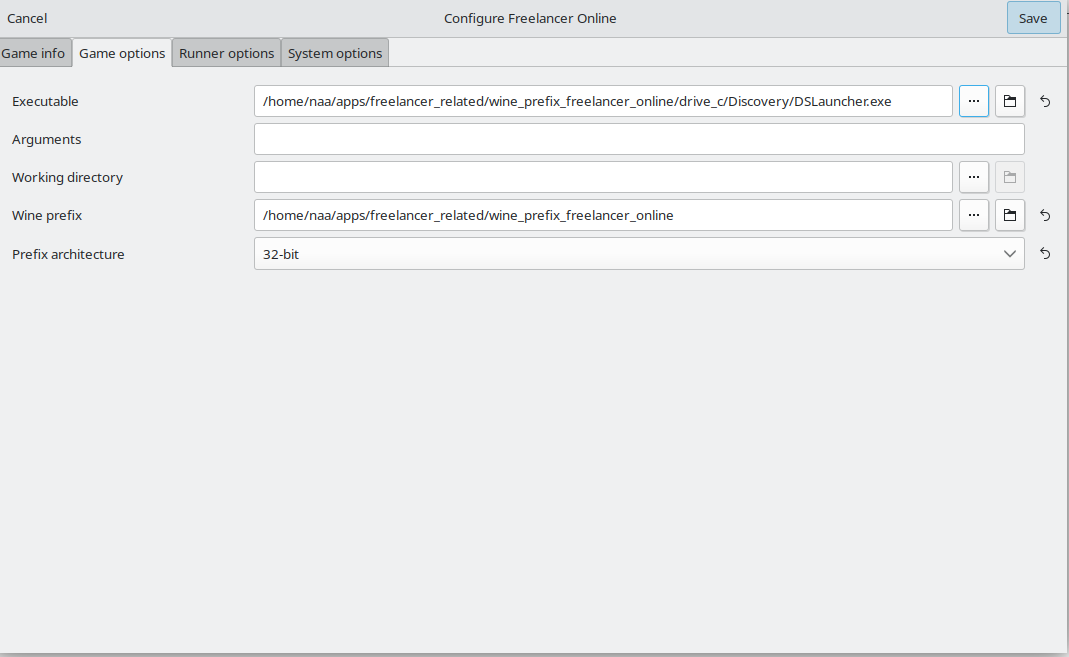
Task: Click the Wine prefix label
Action: pyautogui.click(x=47, y=215)
